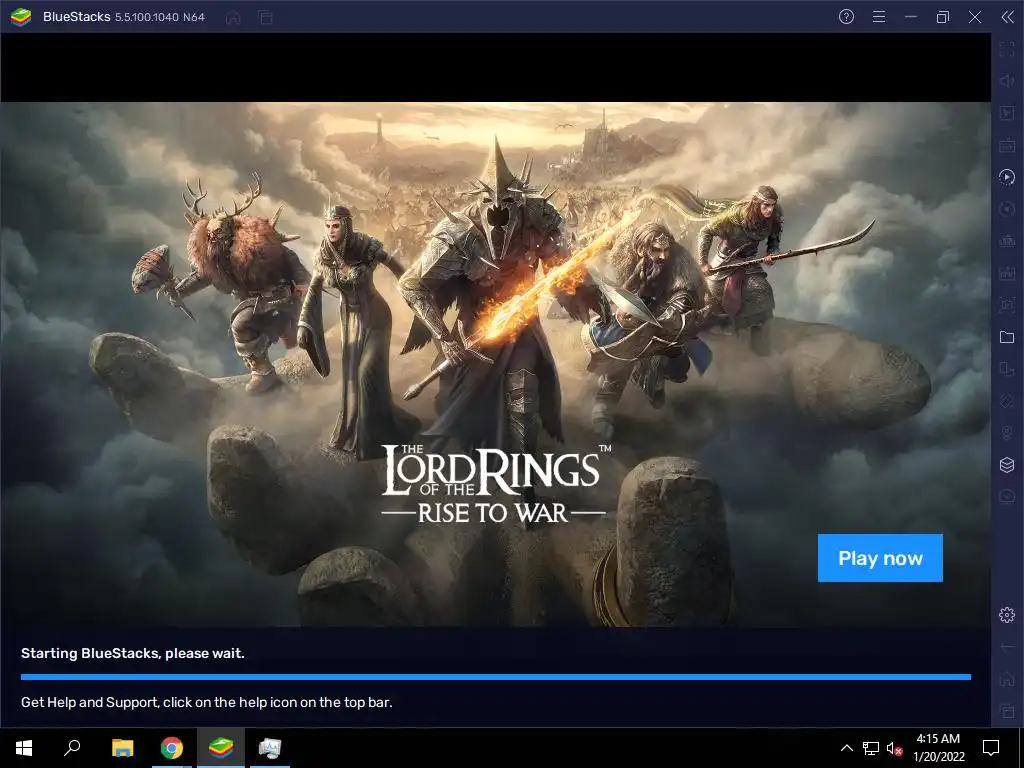Collapse the sidebar with the double chevron
Viewport: 1024px width, 768px height.
coord(1007,17)
